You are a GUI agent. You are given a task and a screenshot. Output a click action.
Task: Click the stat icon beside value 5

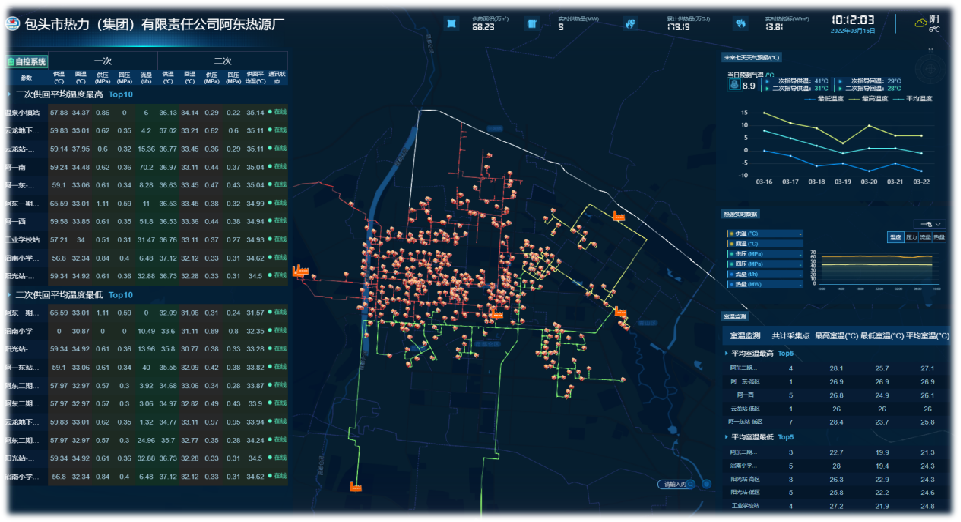pos(533,23)
